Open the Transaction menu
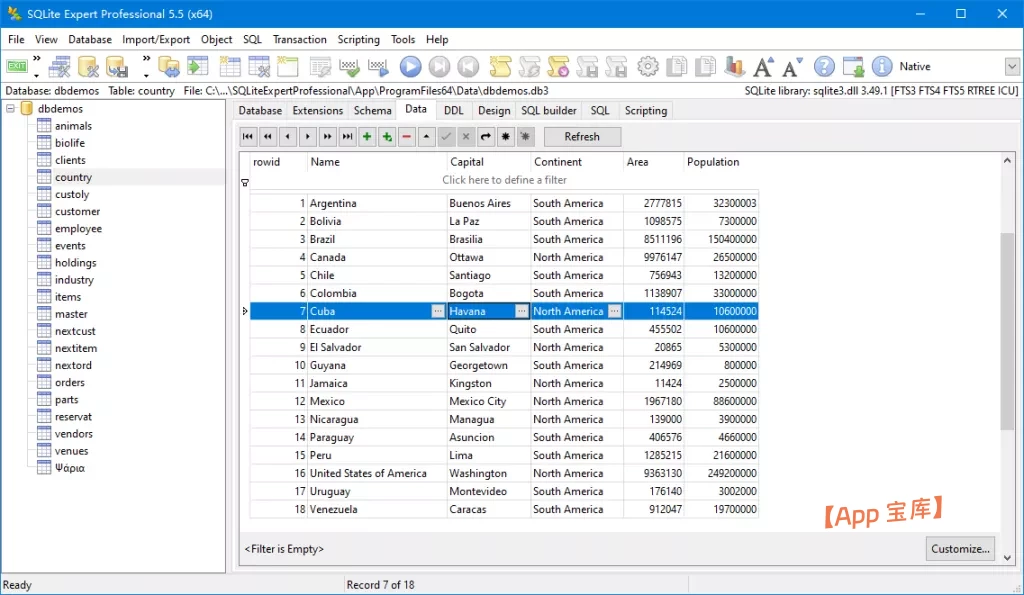Screen dimensions: 1024x595 coord(299,40)
